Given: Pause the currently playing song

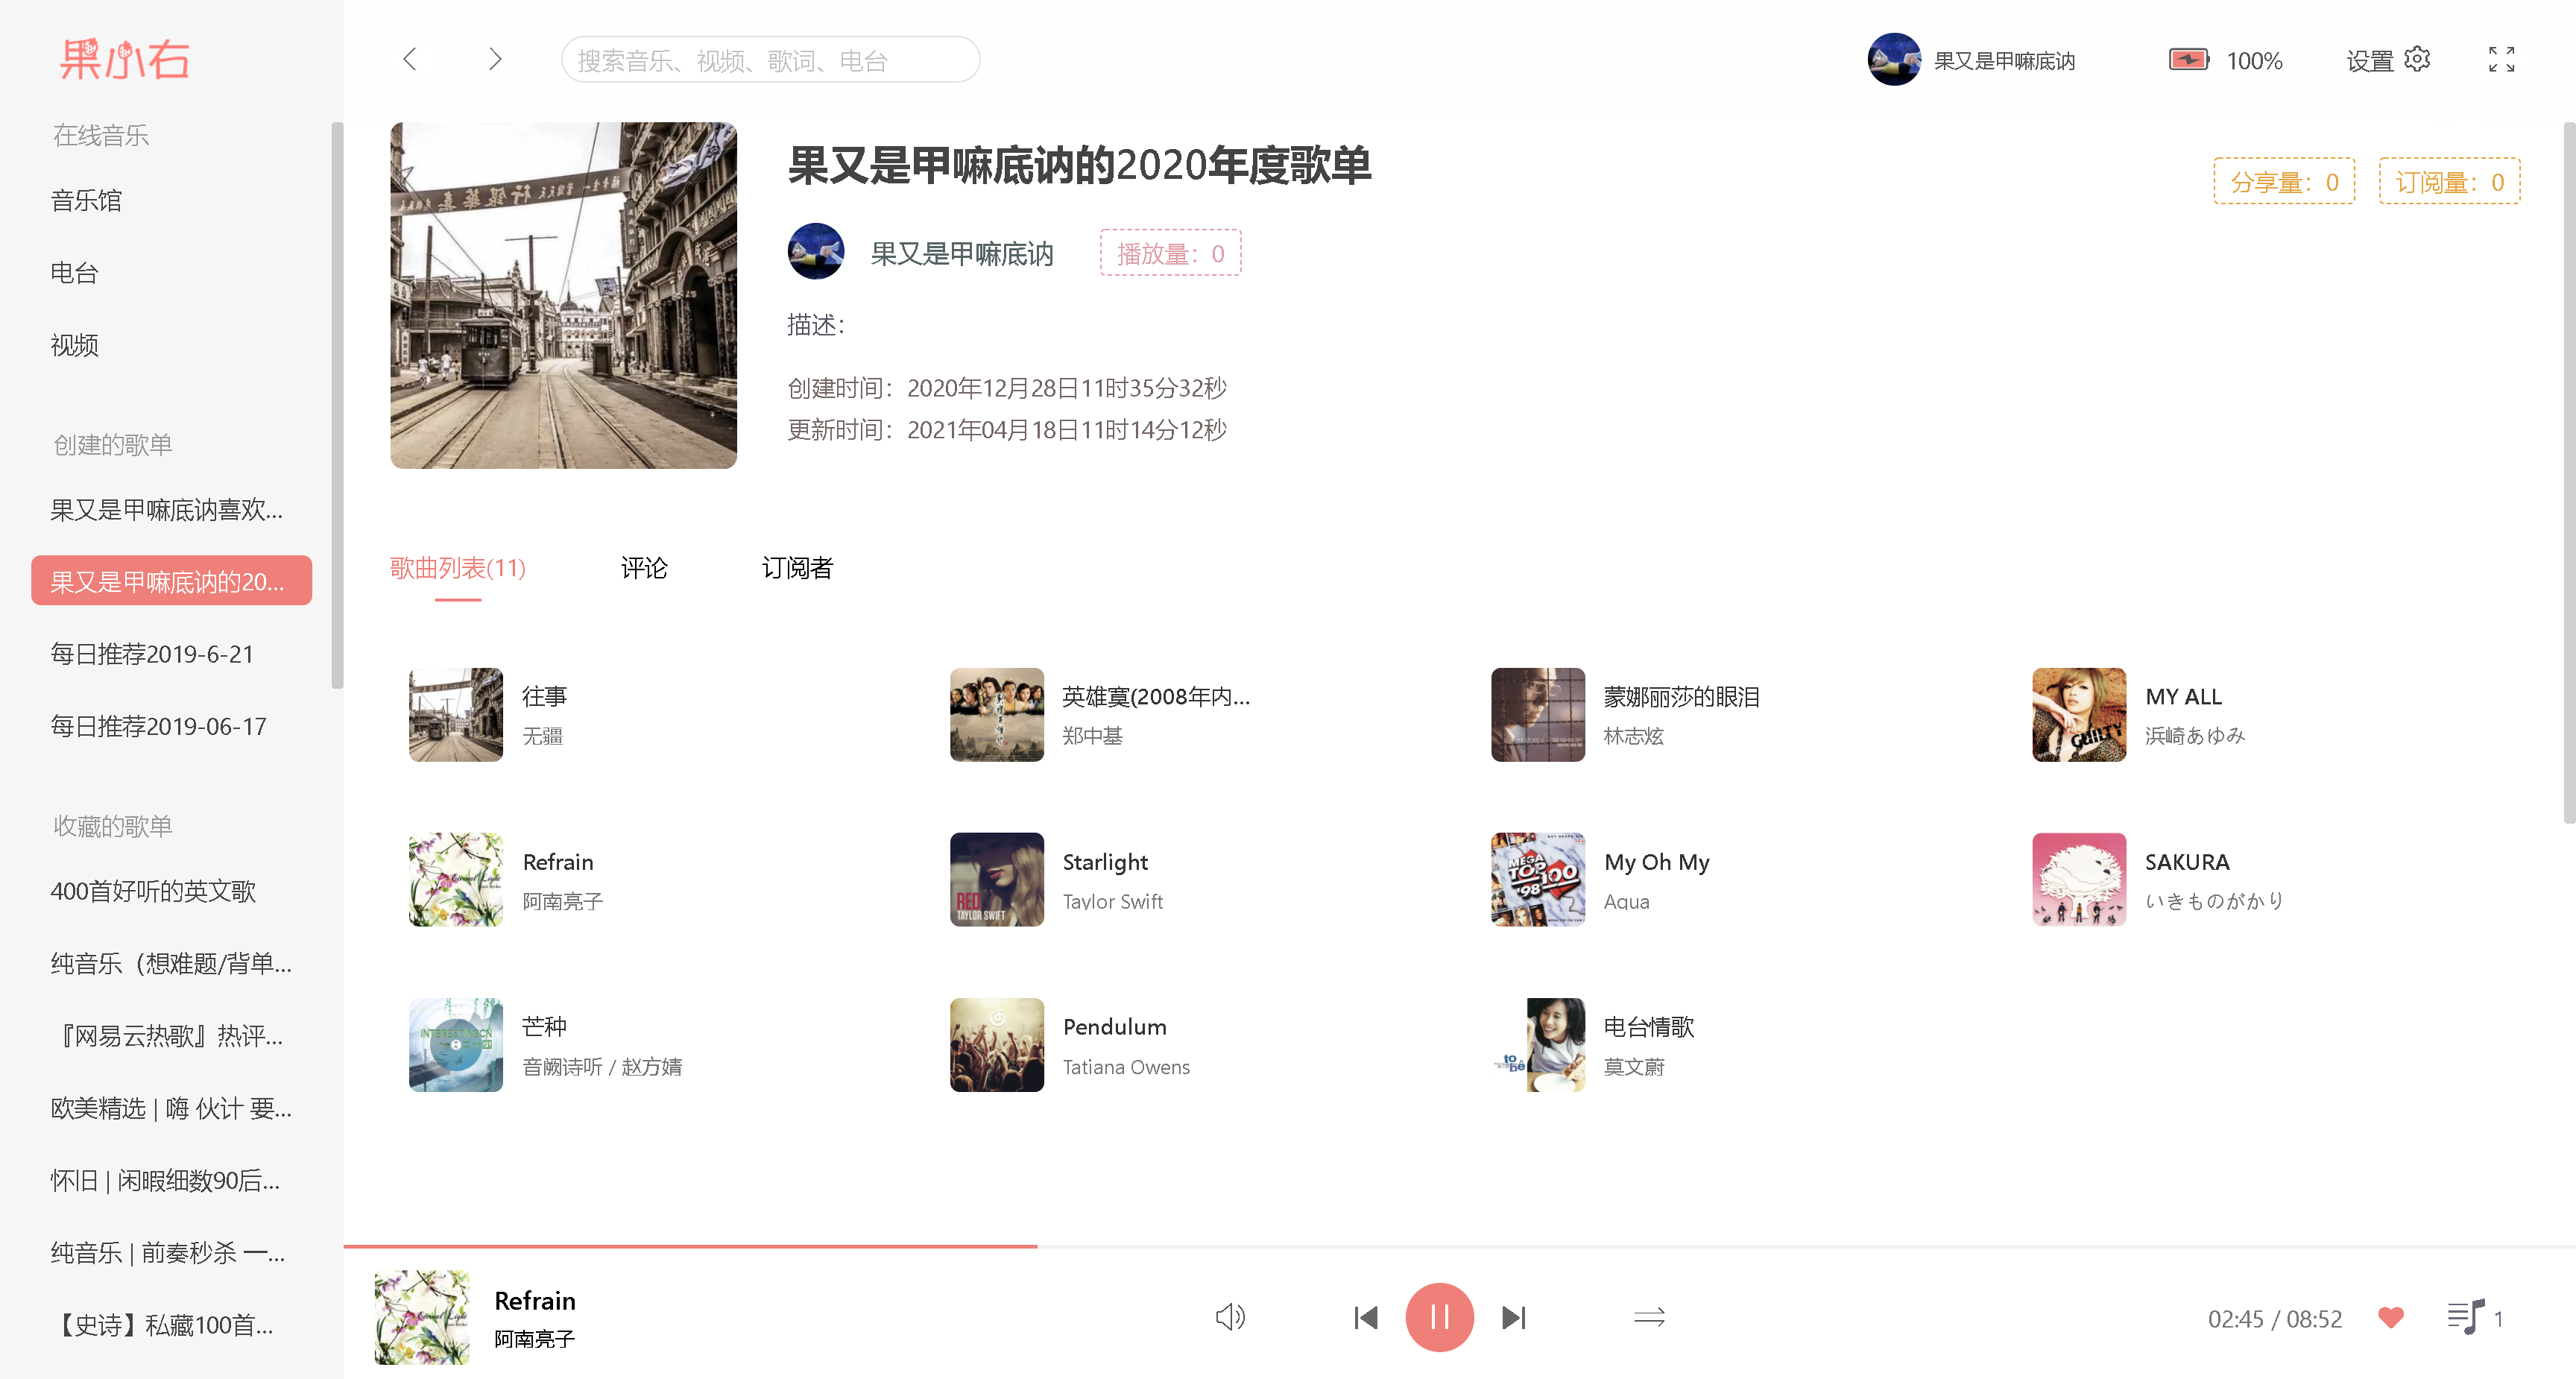Looking at the screenshot, I should (x=1438, y=1317).
